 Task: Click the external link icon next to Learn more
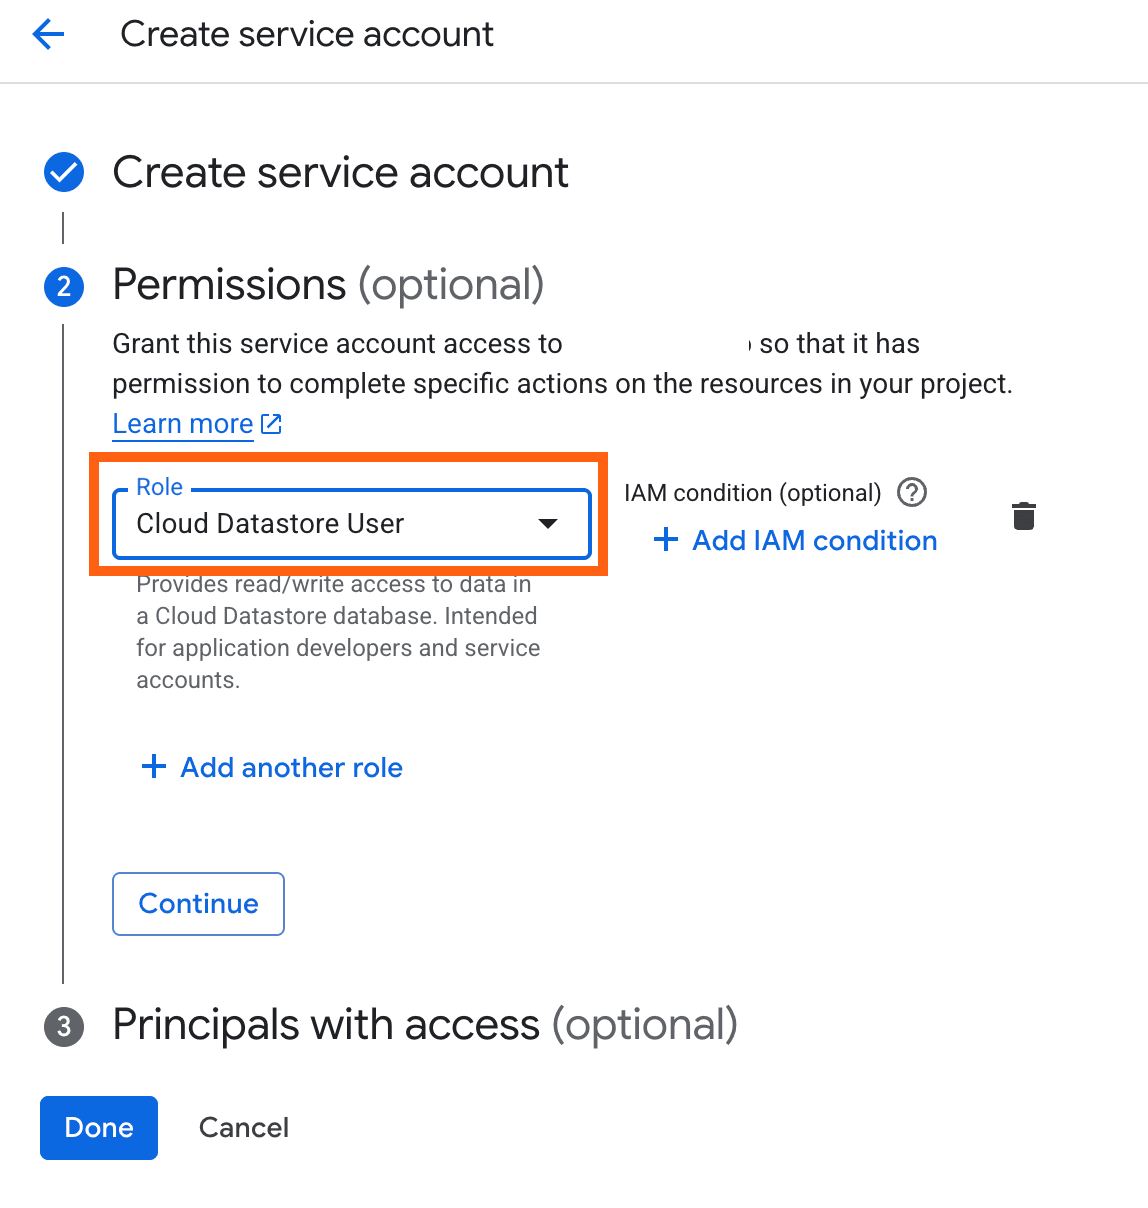click(x=271, y=424)
